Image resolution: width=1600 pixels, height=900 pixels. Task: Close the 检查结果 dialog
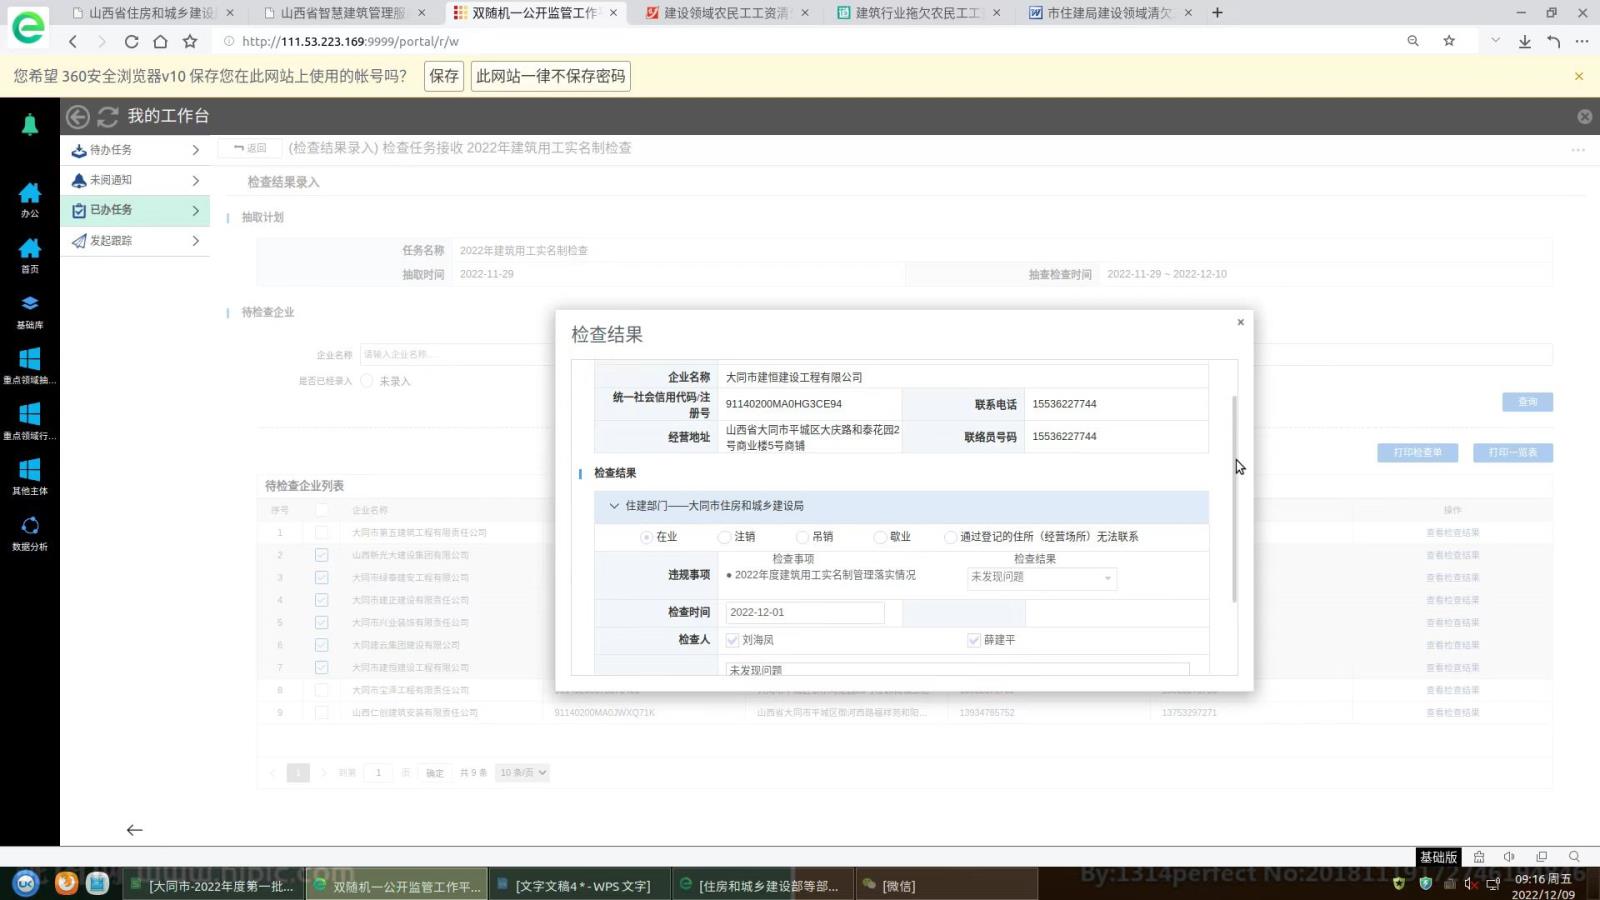(1240, 322)
